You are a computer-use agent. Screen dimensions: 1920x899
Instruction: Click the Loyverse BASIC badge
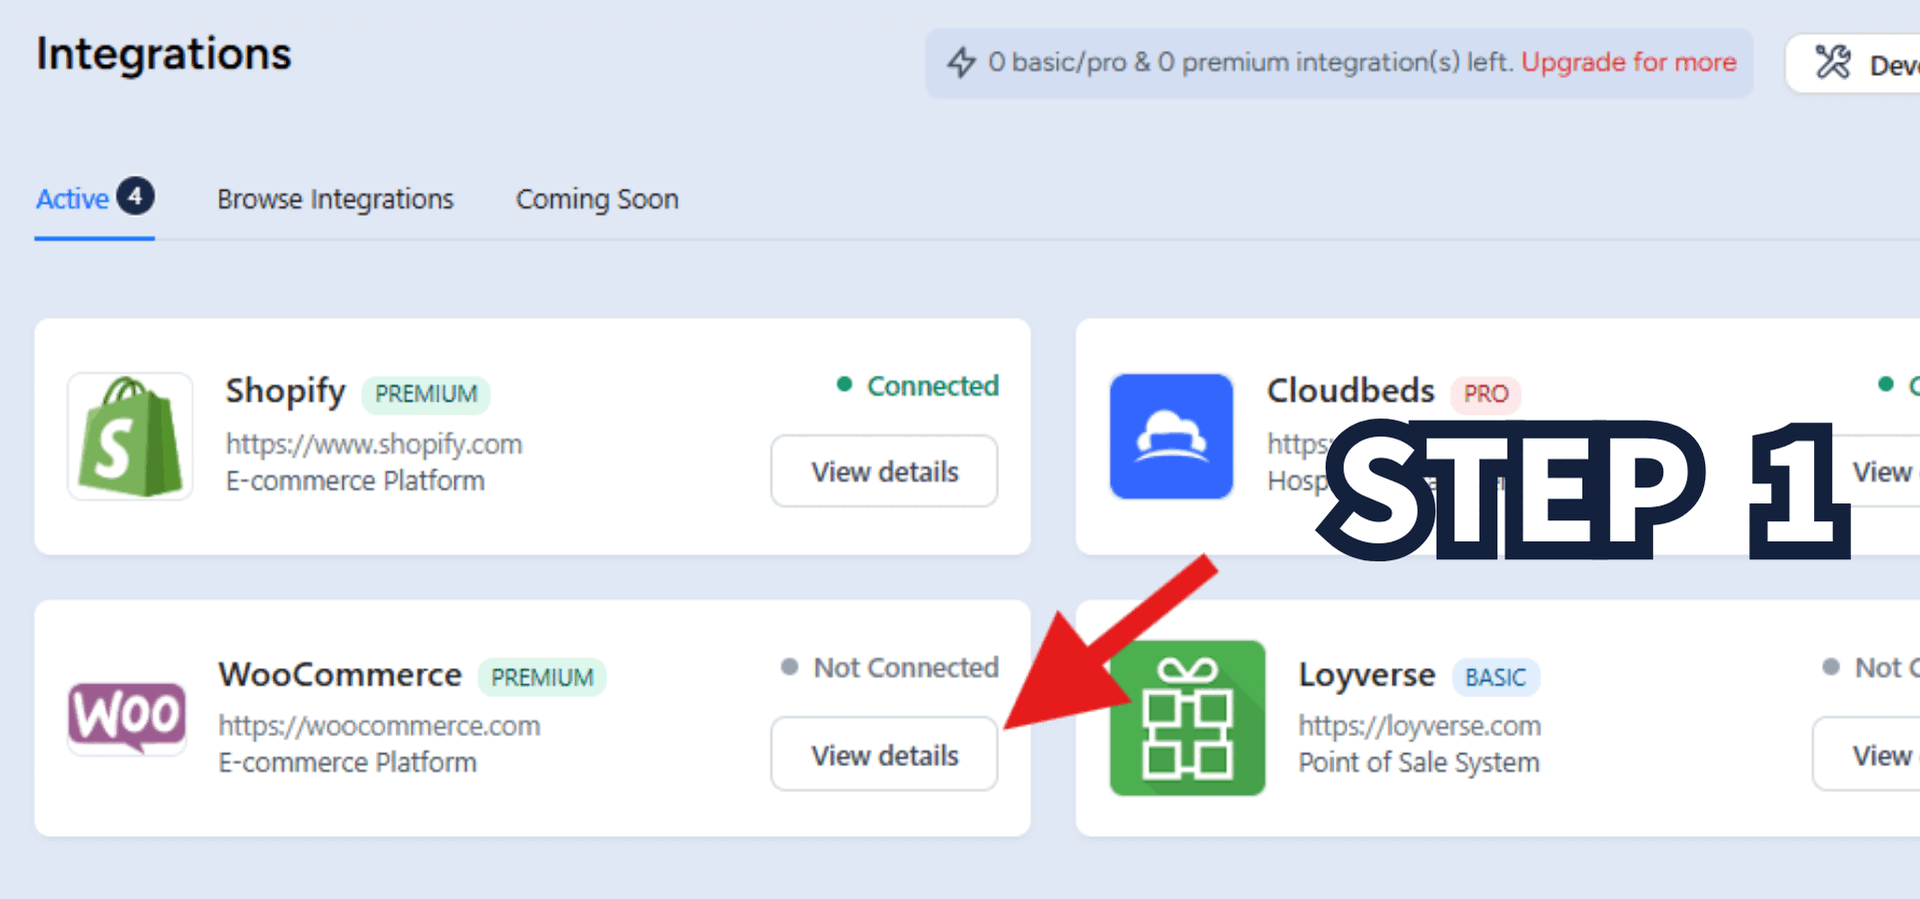[1495, 678]
